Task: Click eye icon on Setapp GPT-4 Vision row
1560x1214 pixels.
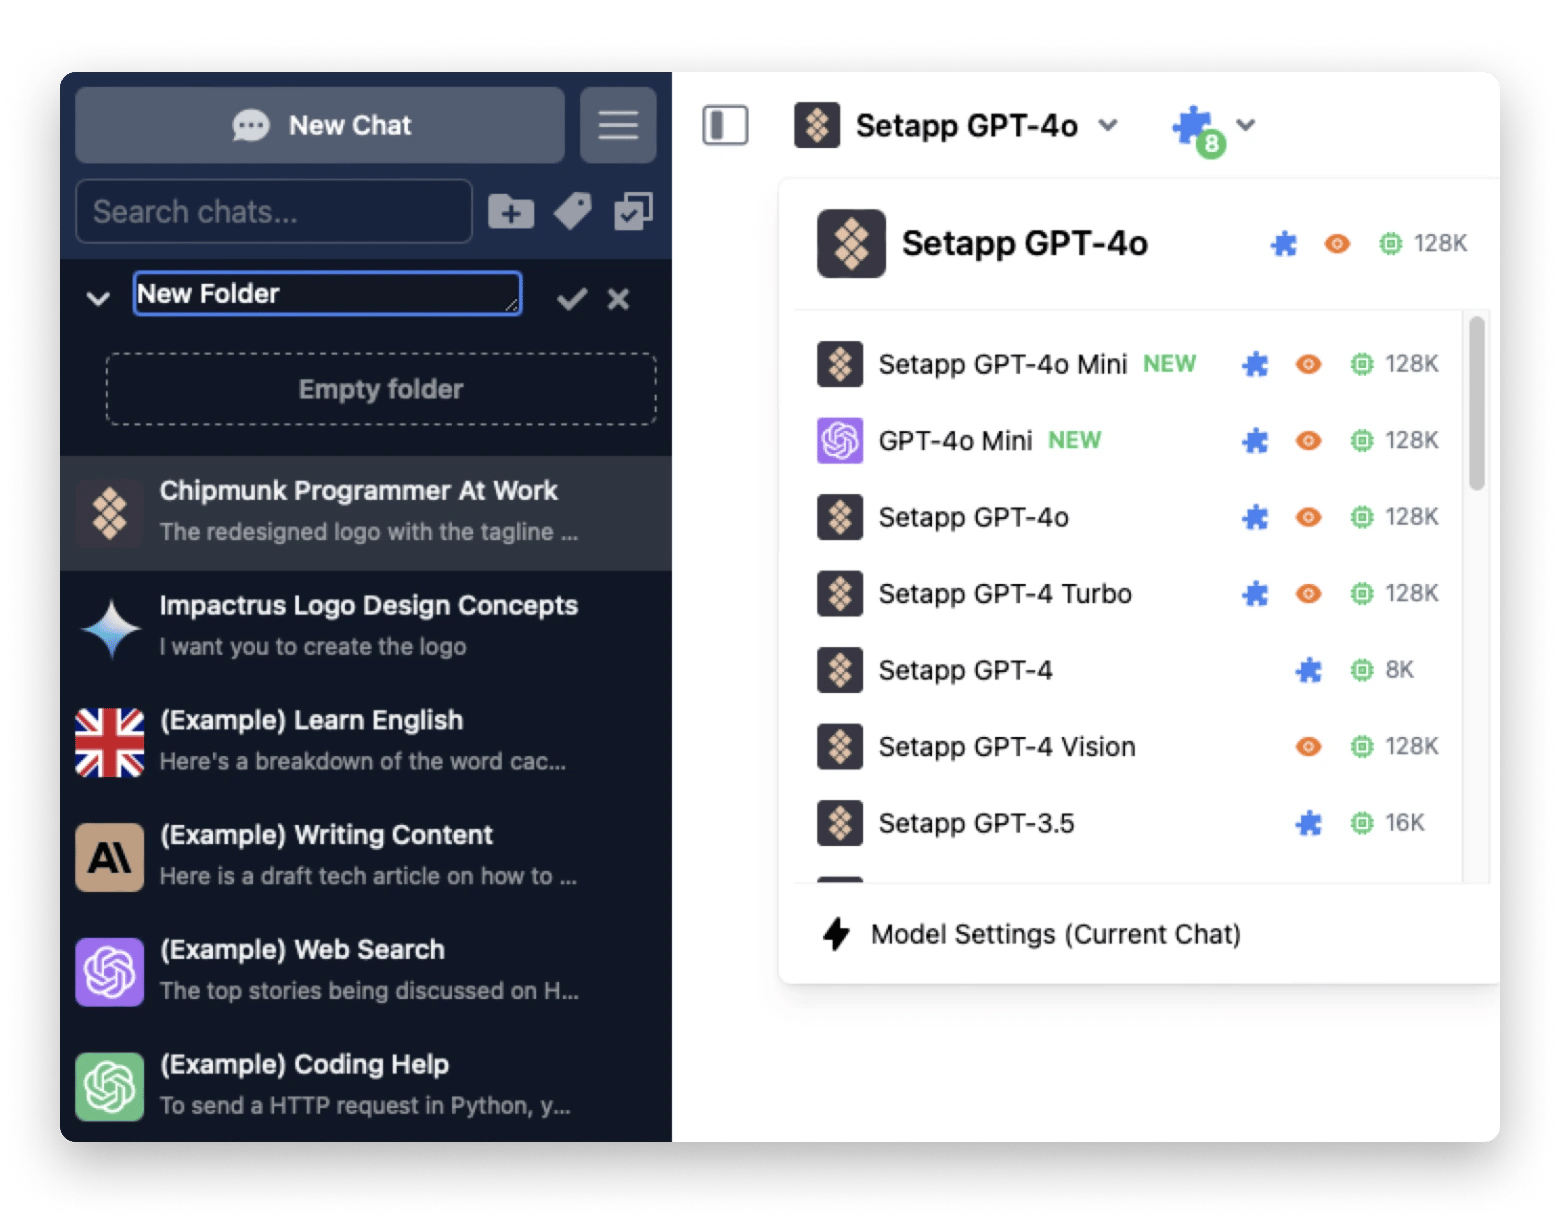Action: pyautogui.click(x=1308, y=747)
